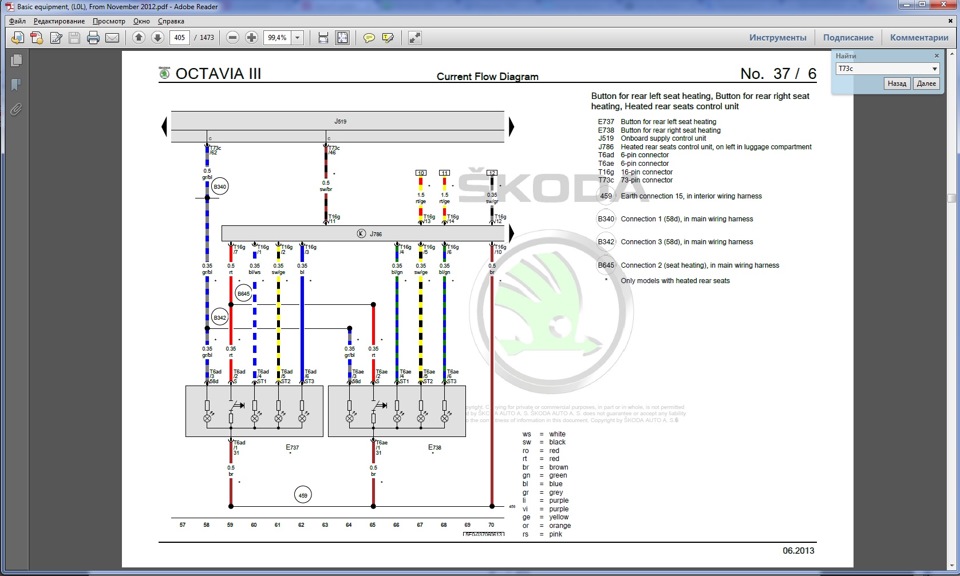Send the file via the email envelope icon
This screenshot has height=576, width=960.
click(x=112, y=38)
